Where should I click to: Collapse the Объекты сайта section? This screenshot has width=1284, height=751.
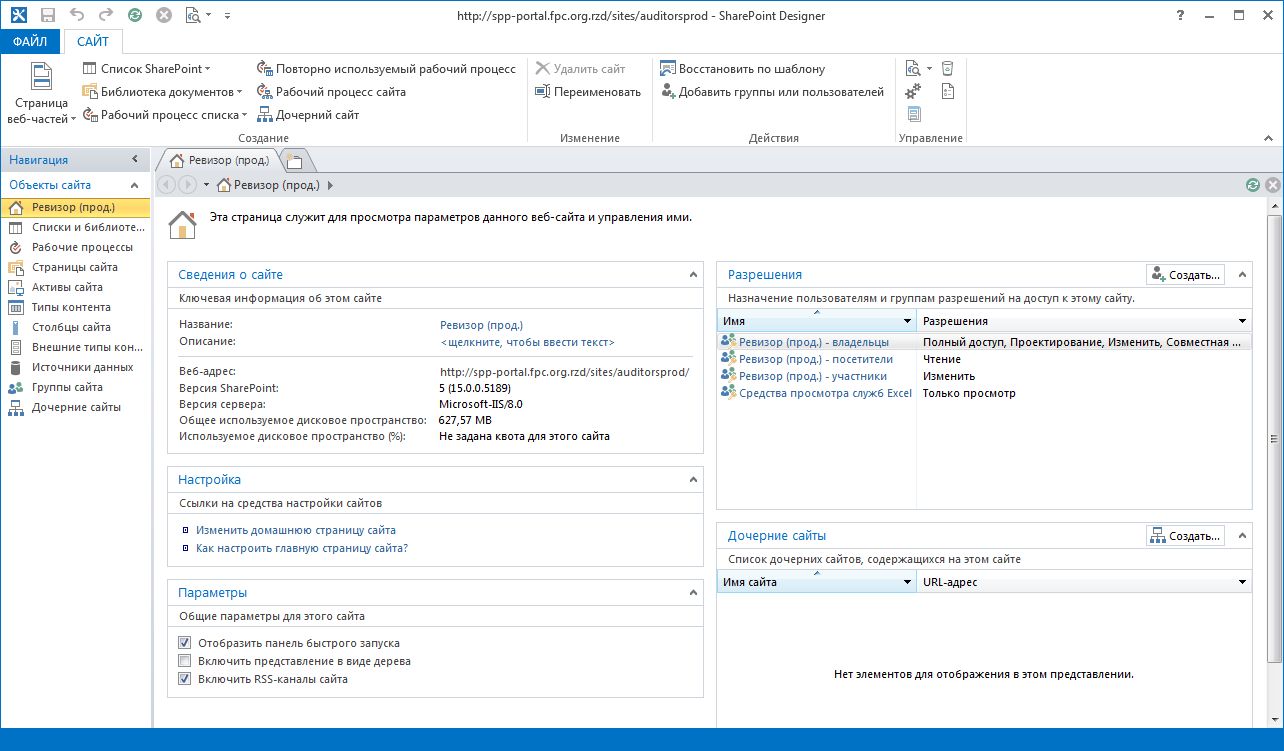[135, 185]
